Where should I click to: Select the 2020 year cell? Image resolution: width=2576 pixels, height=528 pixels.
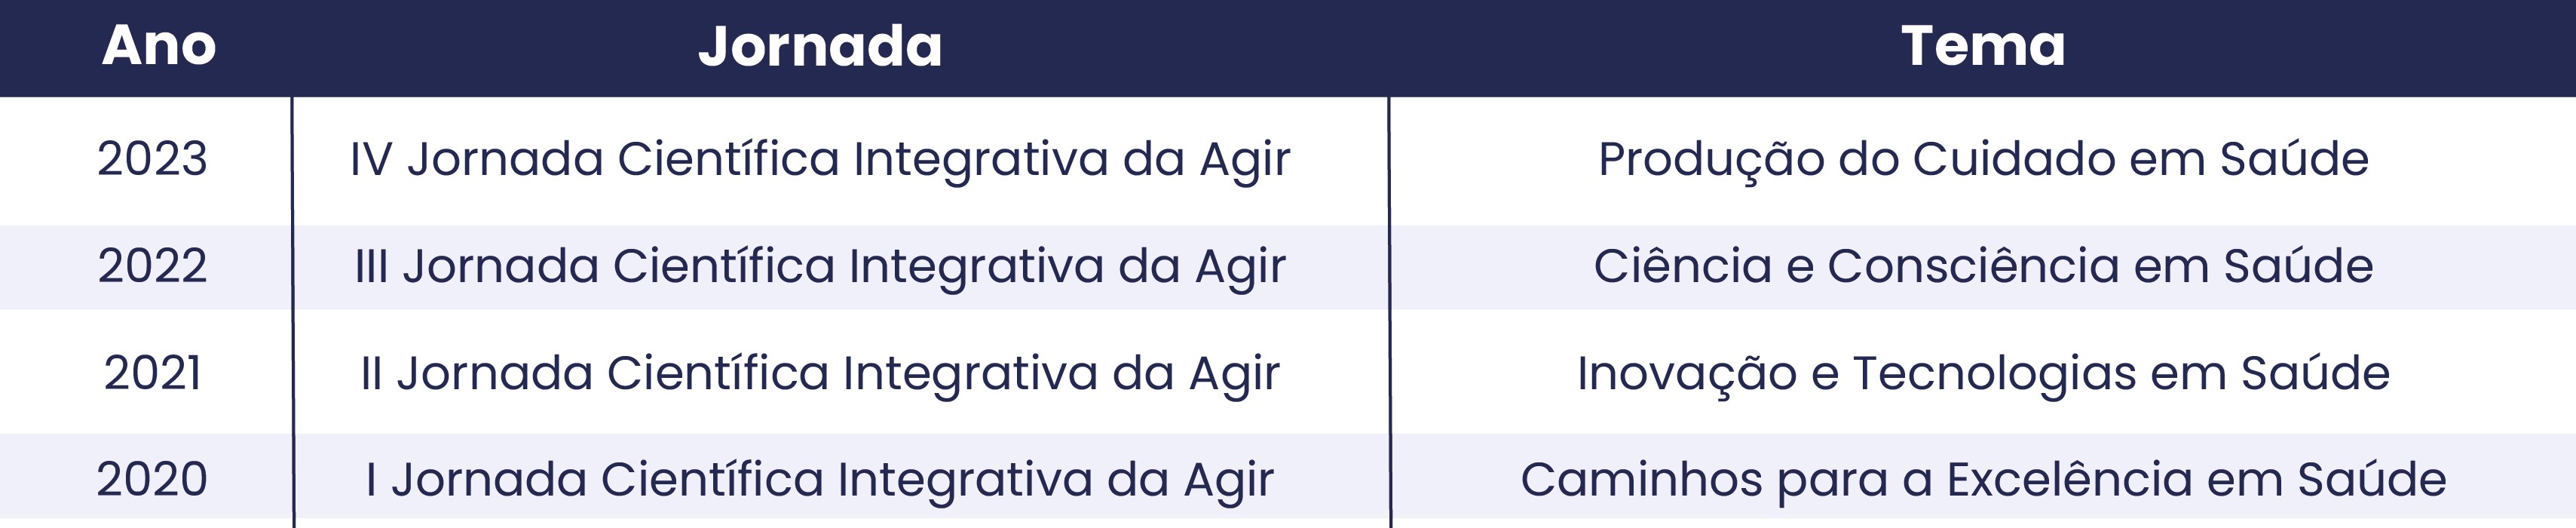pos(152,479)
